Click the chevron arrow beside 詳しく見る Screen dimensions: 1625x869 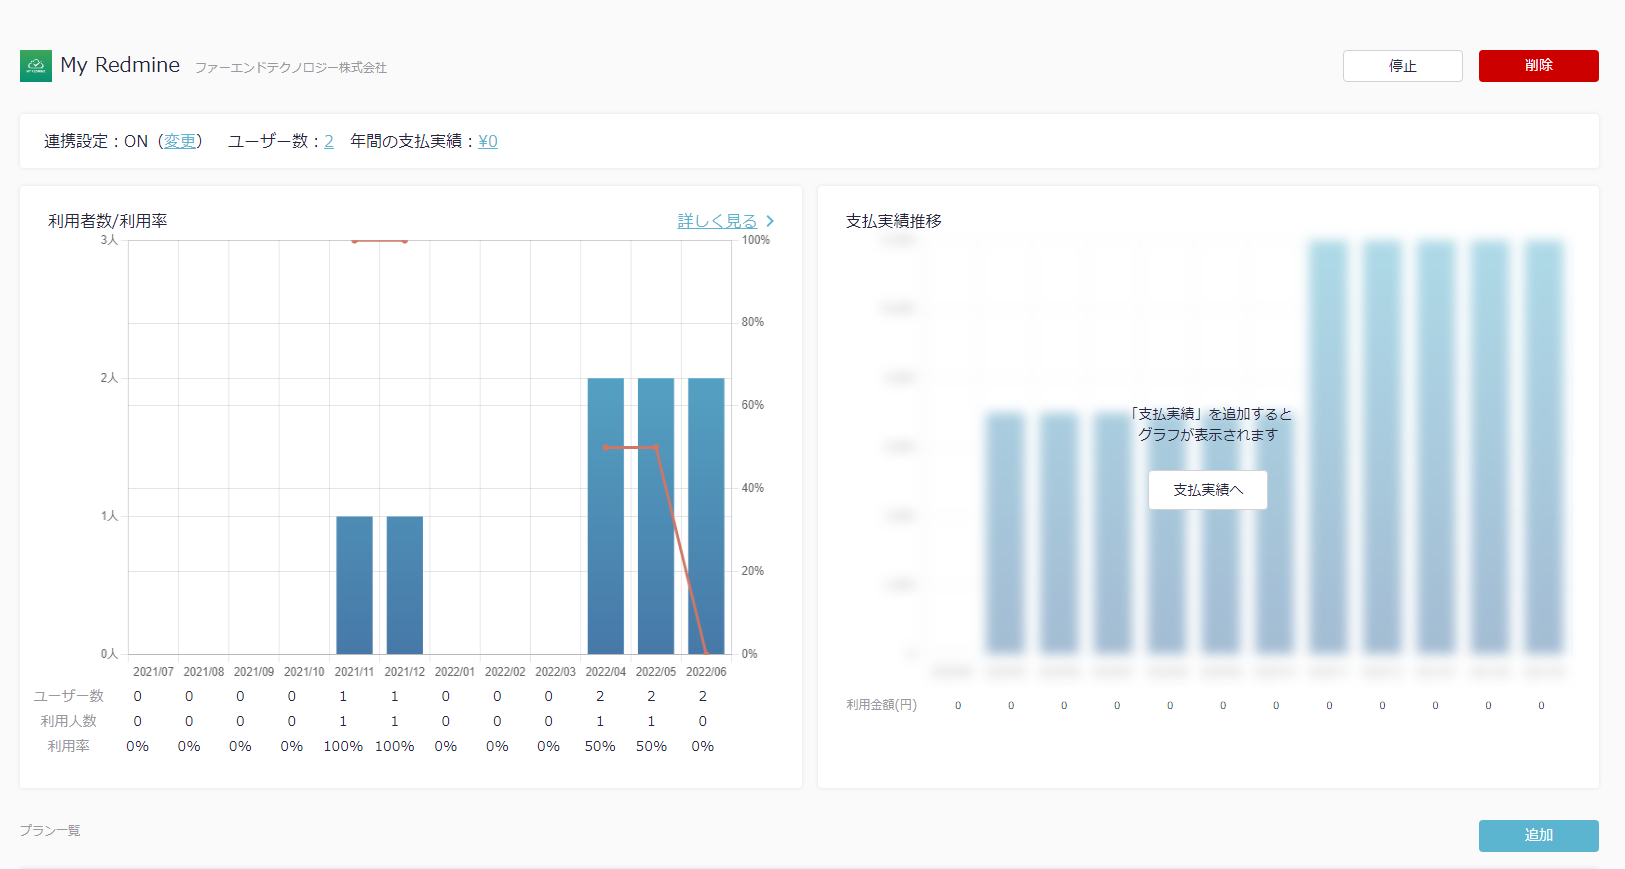(x=770, y=221)
